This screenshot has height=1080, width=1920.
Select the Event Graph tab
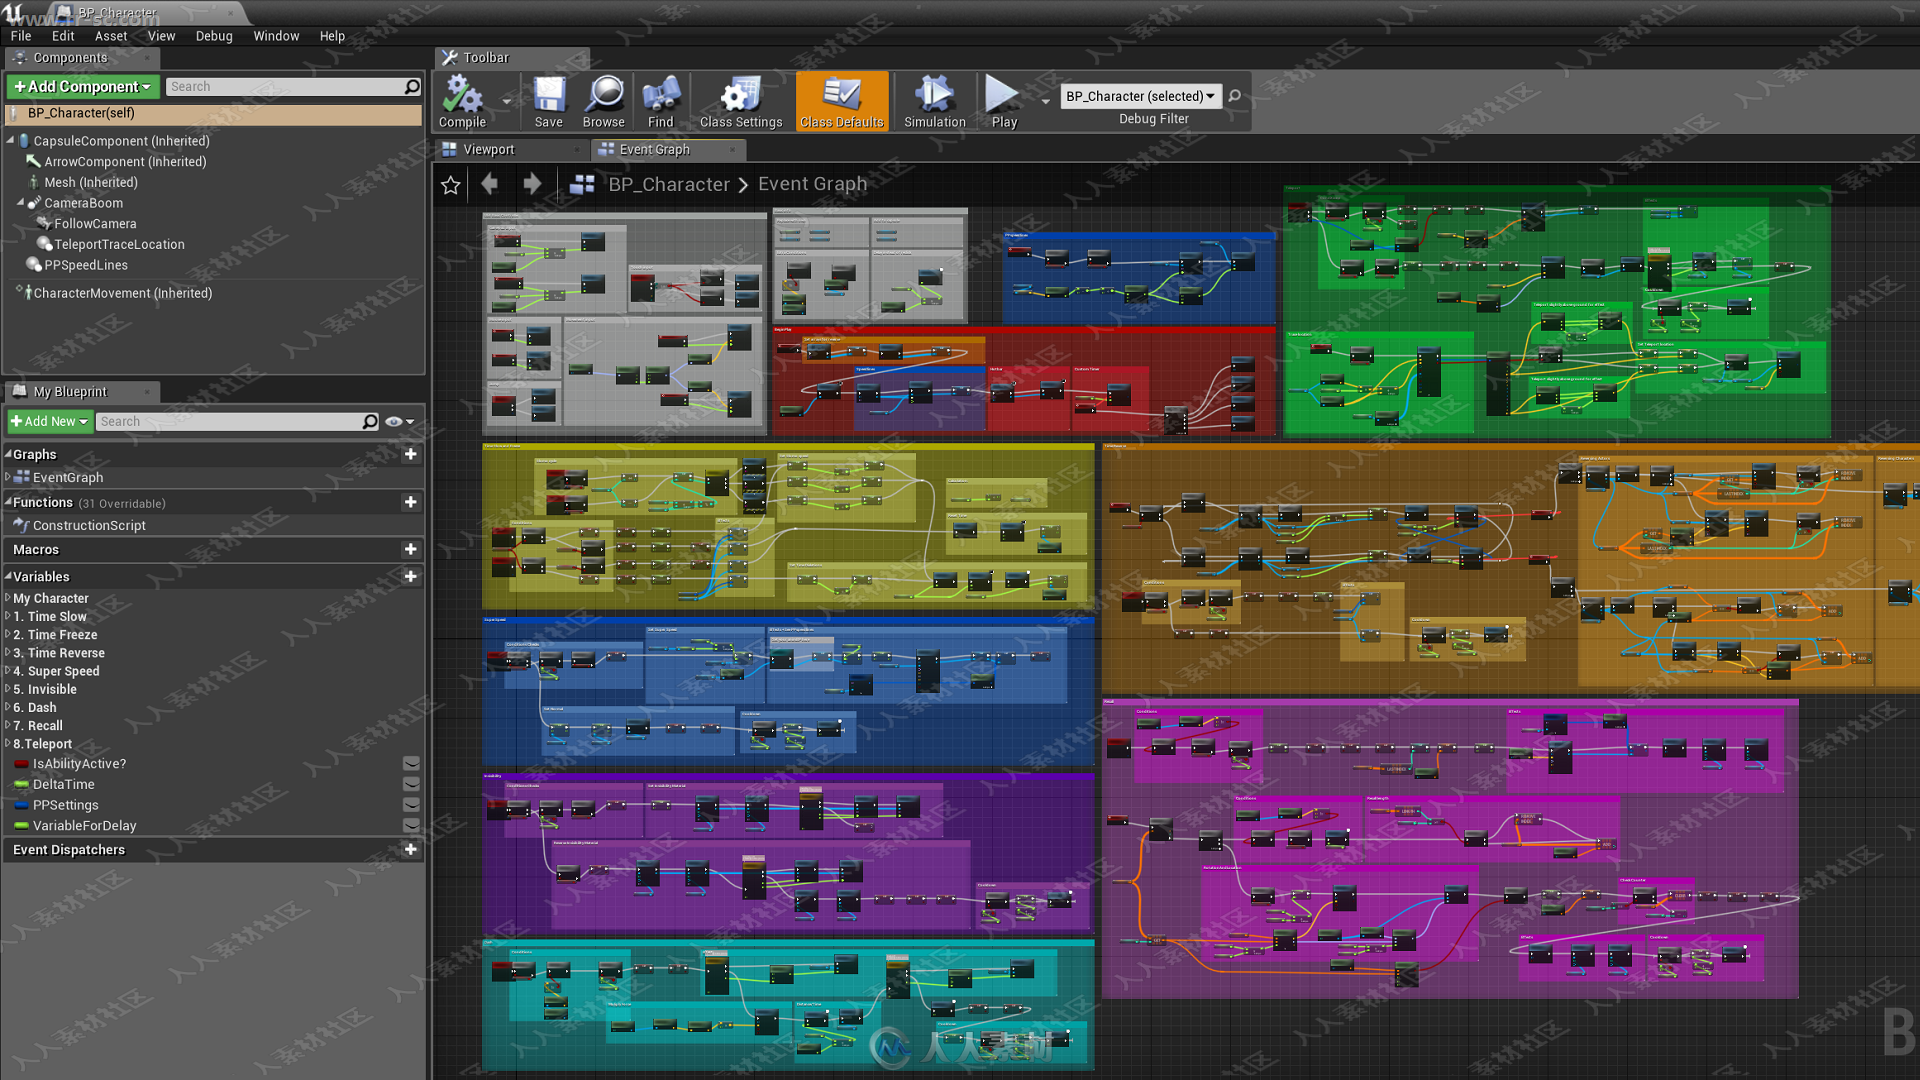654,149
